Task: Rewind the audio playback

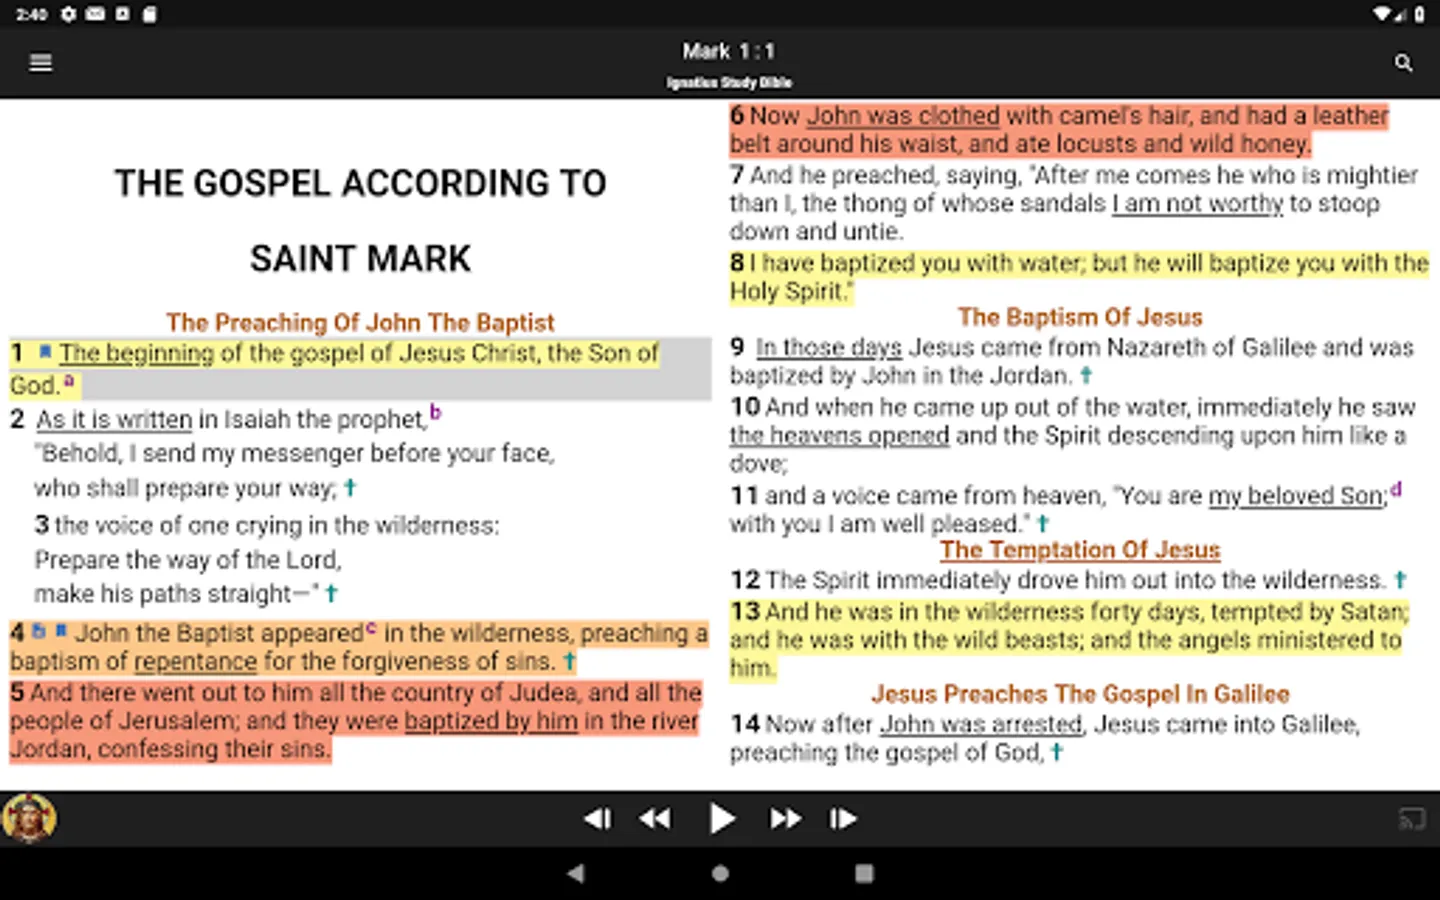Action: click(655, 819)
